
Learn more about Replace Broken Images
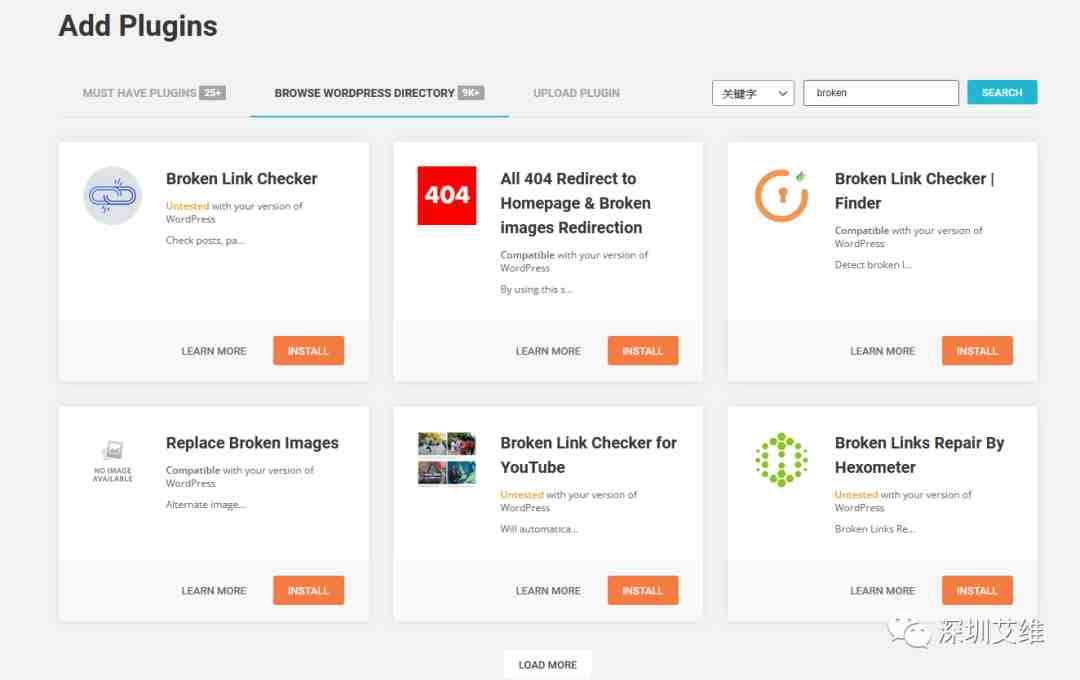pos(214,591)
